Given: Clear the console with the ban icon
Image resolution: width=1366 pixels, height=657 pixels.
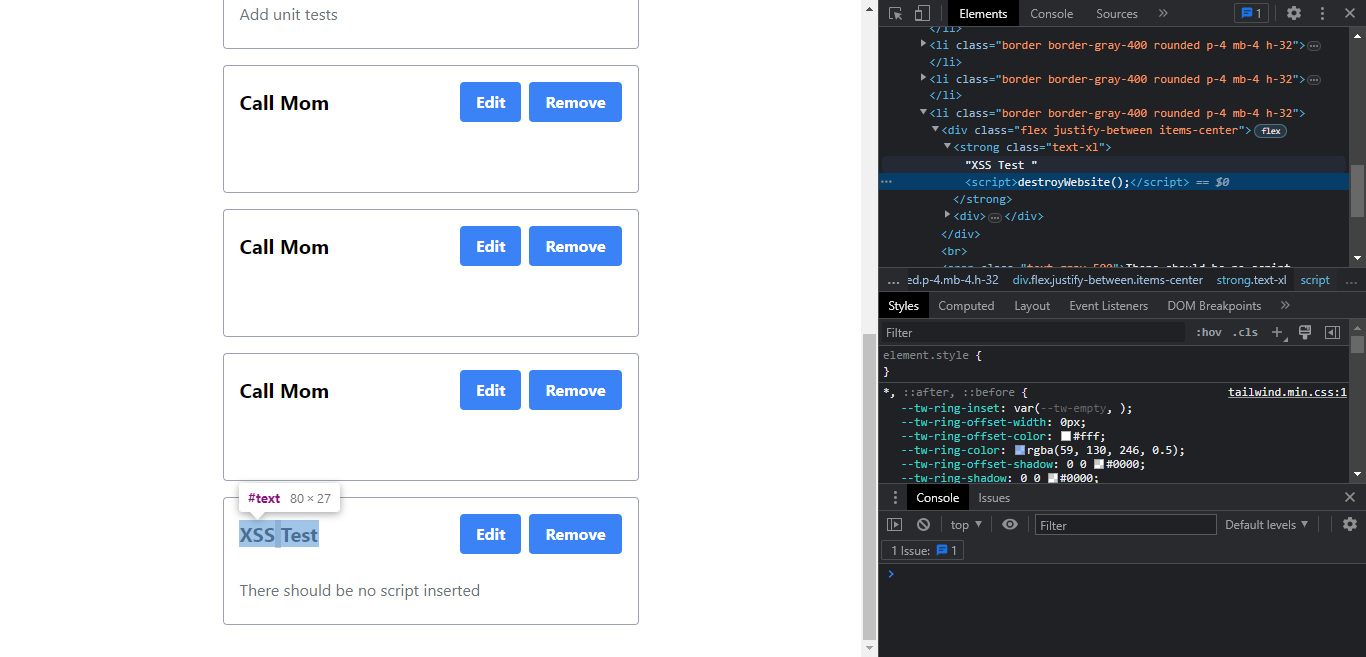Looking at the screenshot, I should pos(923,525).
